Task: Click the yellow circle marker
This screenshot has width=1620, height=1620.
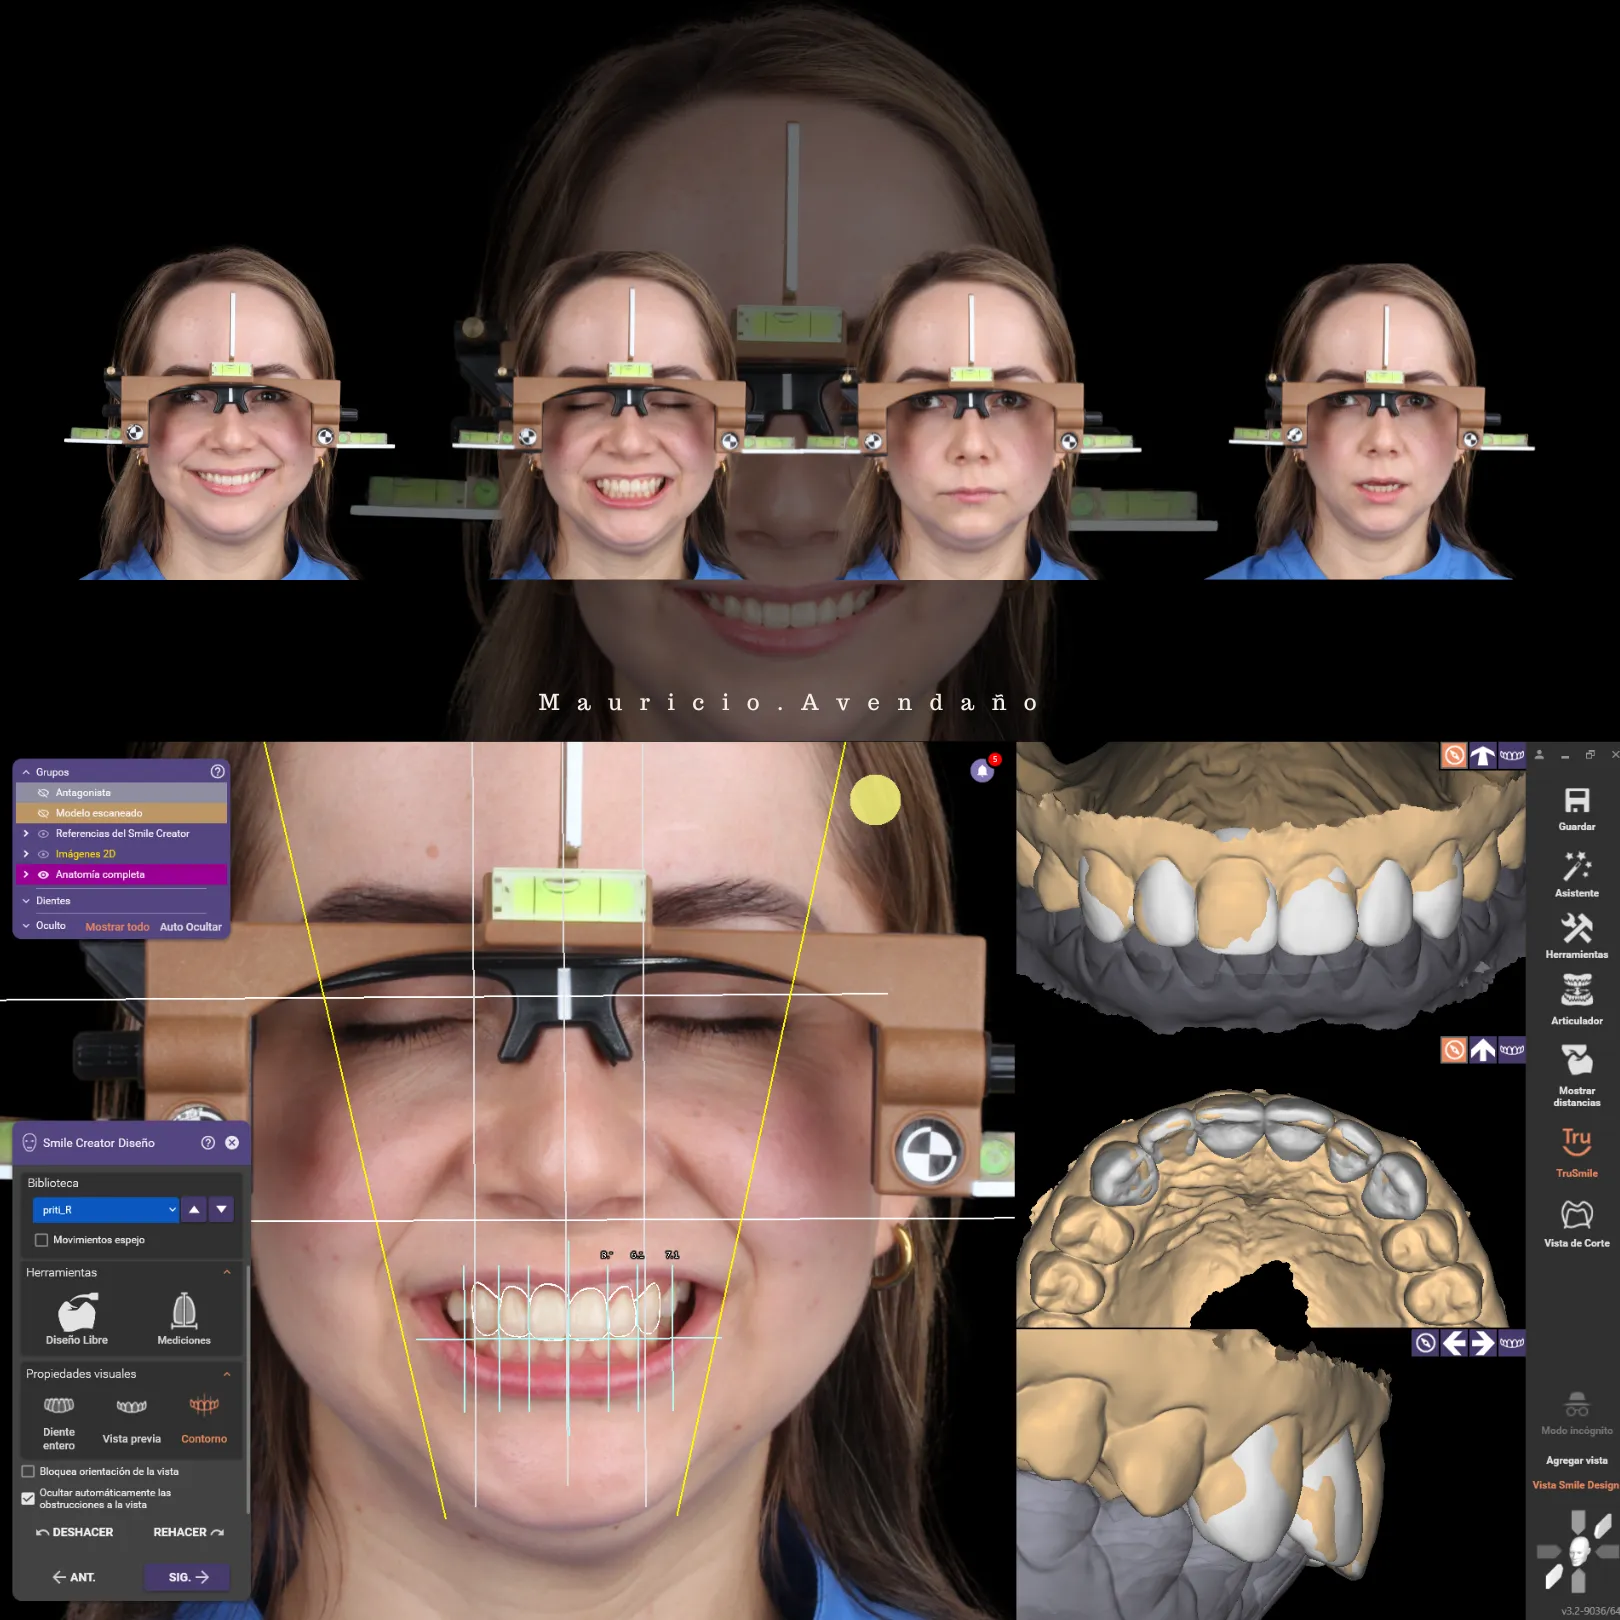Action: click(875, 800)
